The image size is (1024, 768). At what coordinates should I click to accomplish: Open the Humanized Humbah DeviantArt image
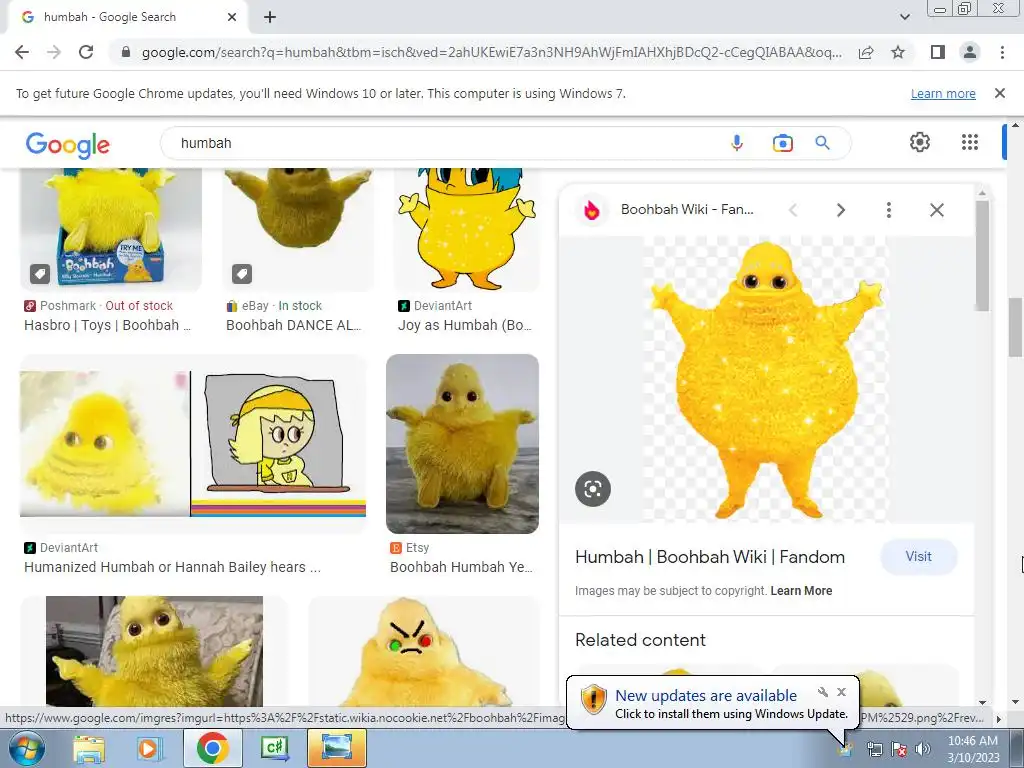(x=193, y=444)
